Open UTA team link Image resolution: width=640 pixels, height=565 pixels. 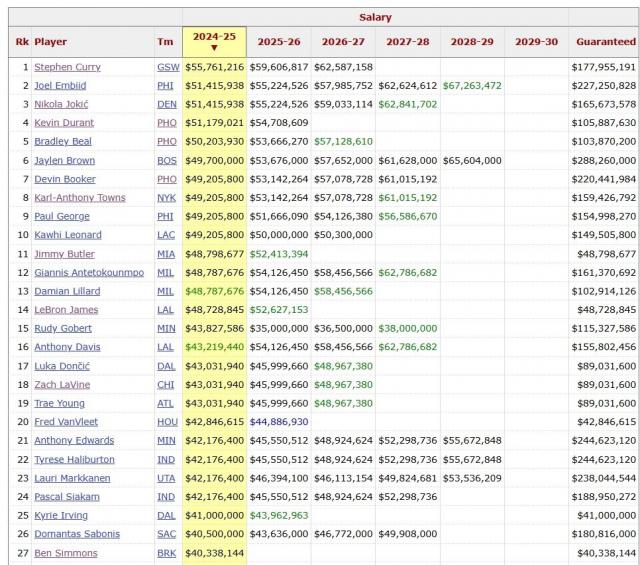(166, 478)
